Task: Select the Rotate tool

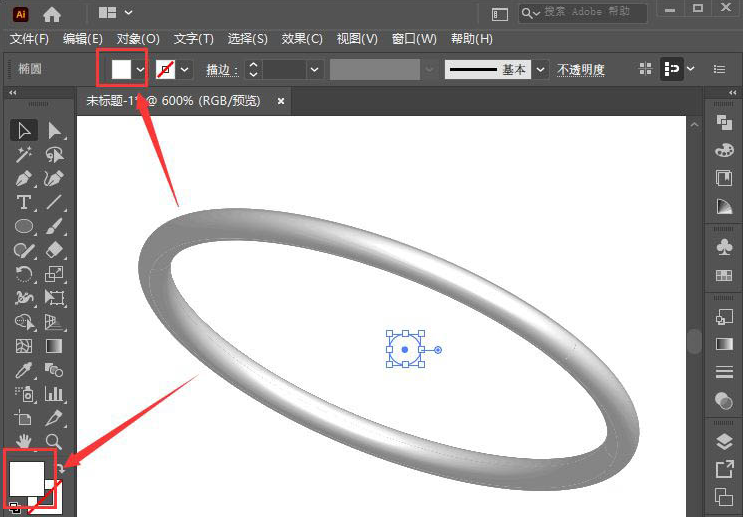Action: (x=24, y=274)
